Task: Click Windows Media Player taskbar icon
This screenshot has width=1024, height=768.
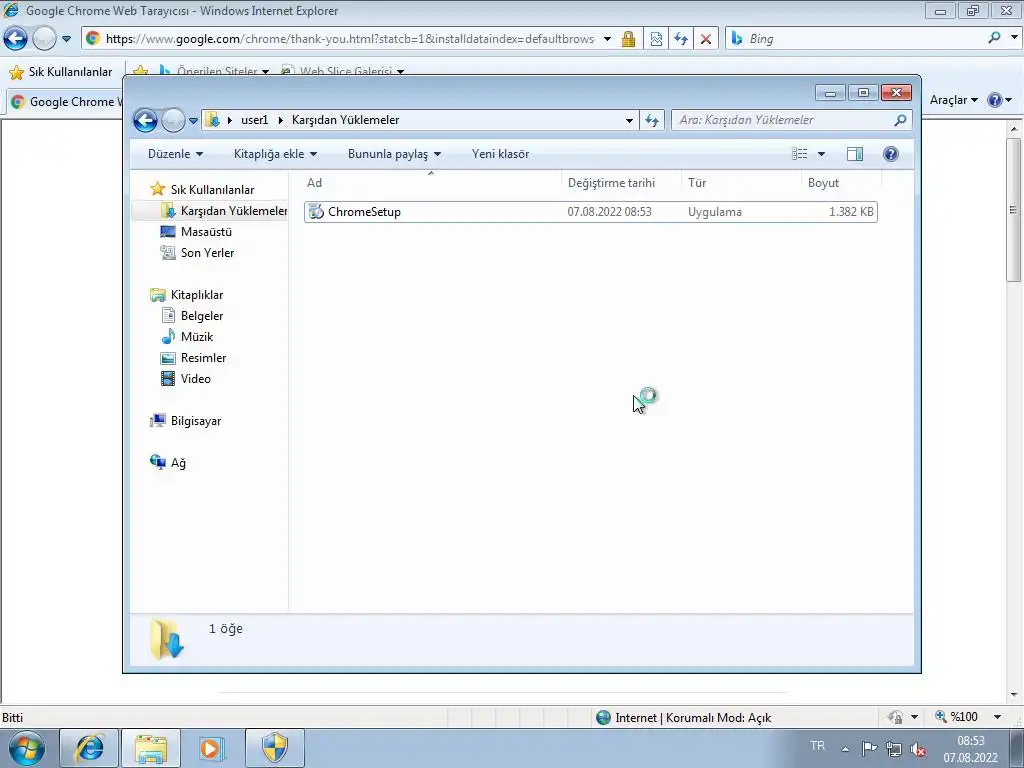Action: (212, 748)
